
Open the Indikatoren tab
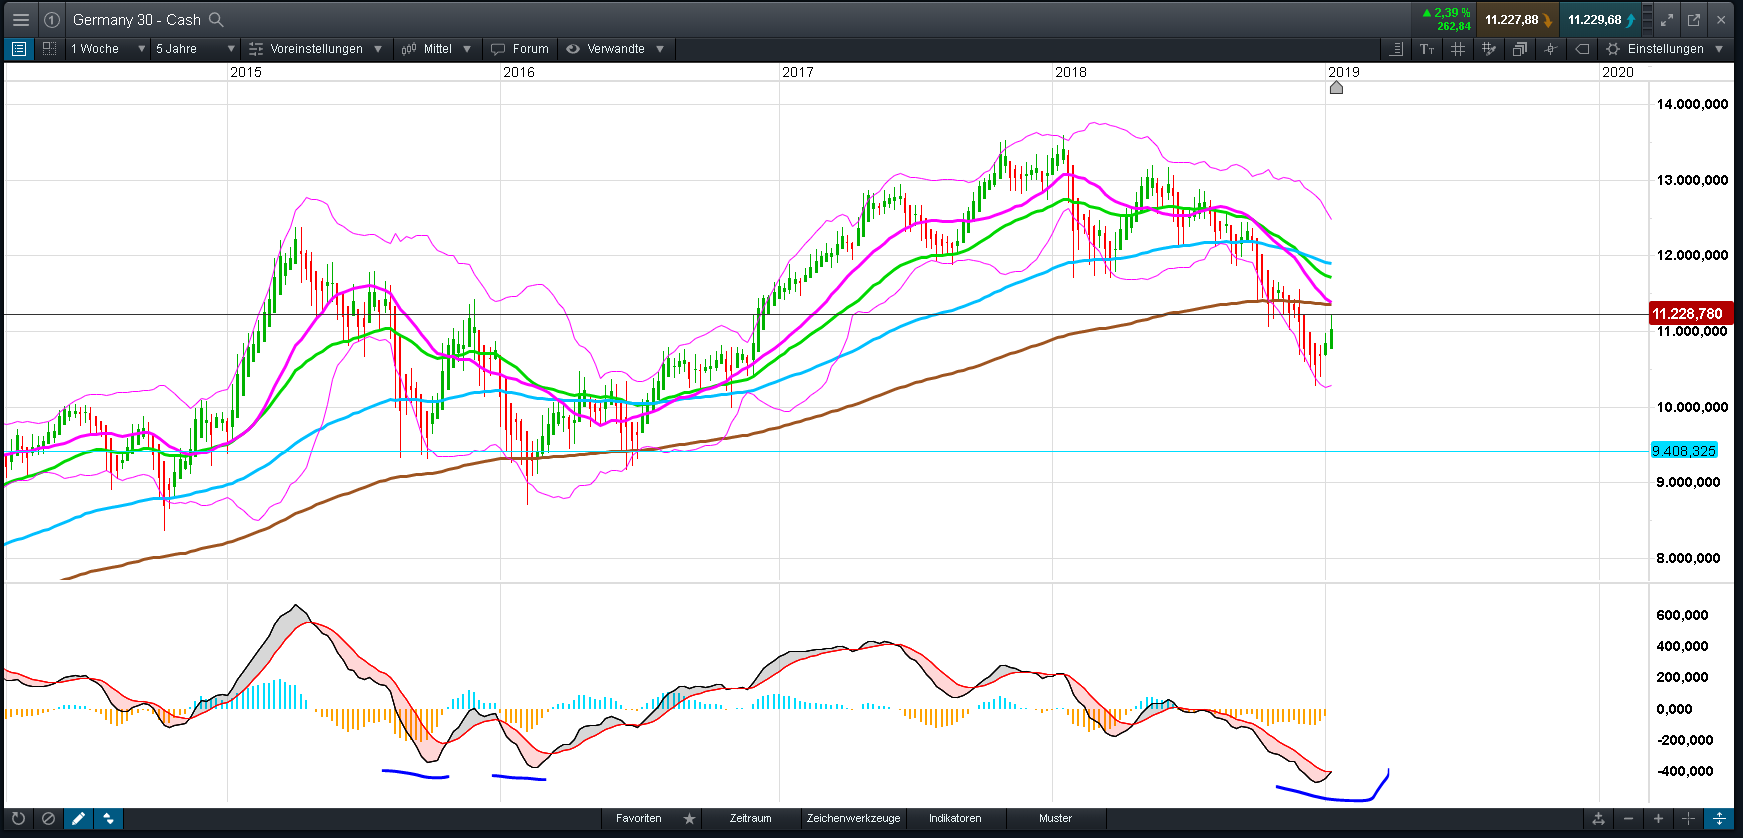coord(955,818)
